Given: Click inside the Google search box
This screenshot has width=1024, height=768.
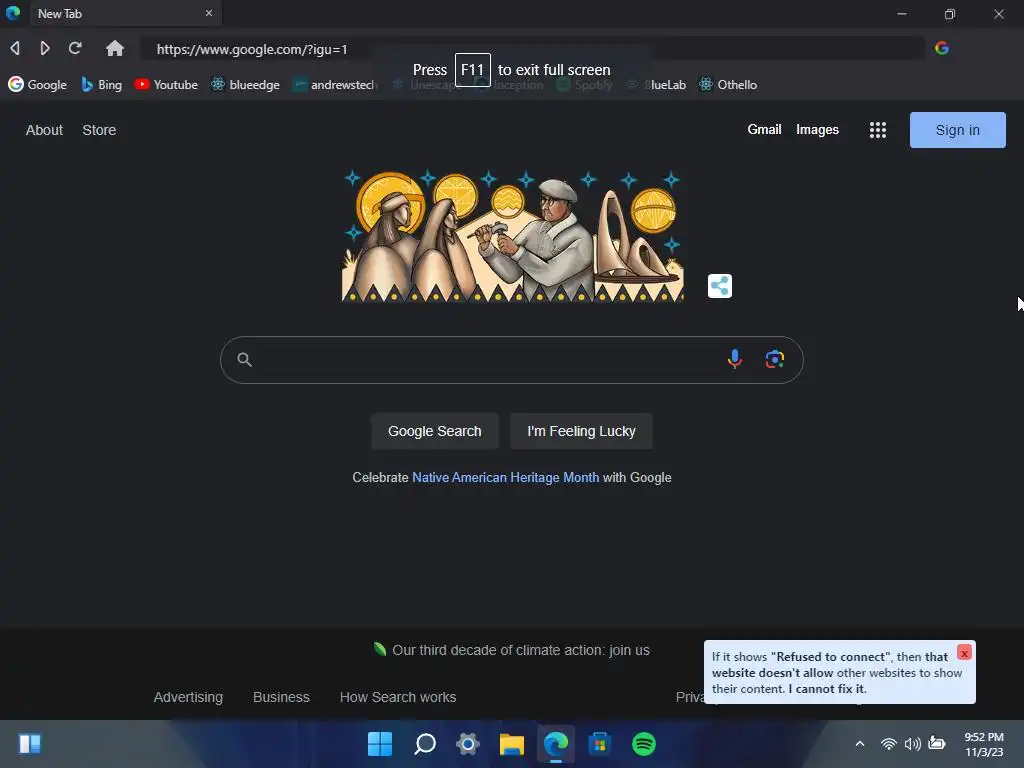Looking at the screenshot, I should [512, 360].
